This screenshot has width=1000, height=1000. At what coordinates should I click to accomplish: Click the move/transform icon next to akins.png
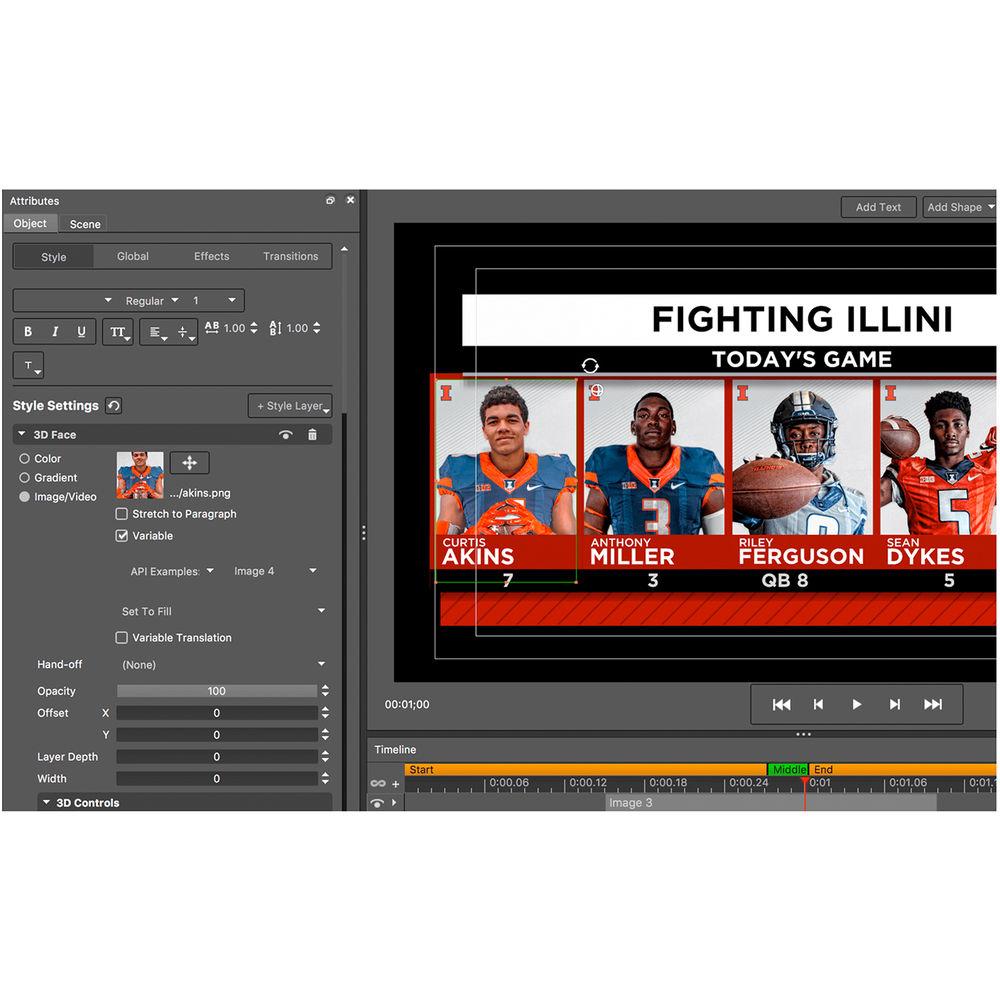tap(188, 462)
